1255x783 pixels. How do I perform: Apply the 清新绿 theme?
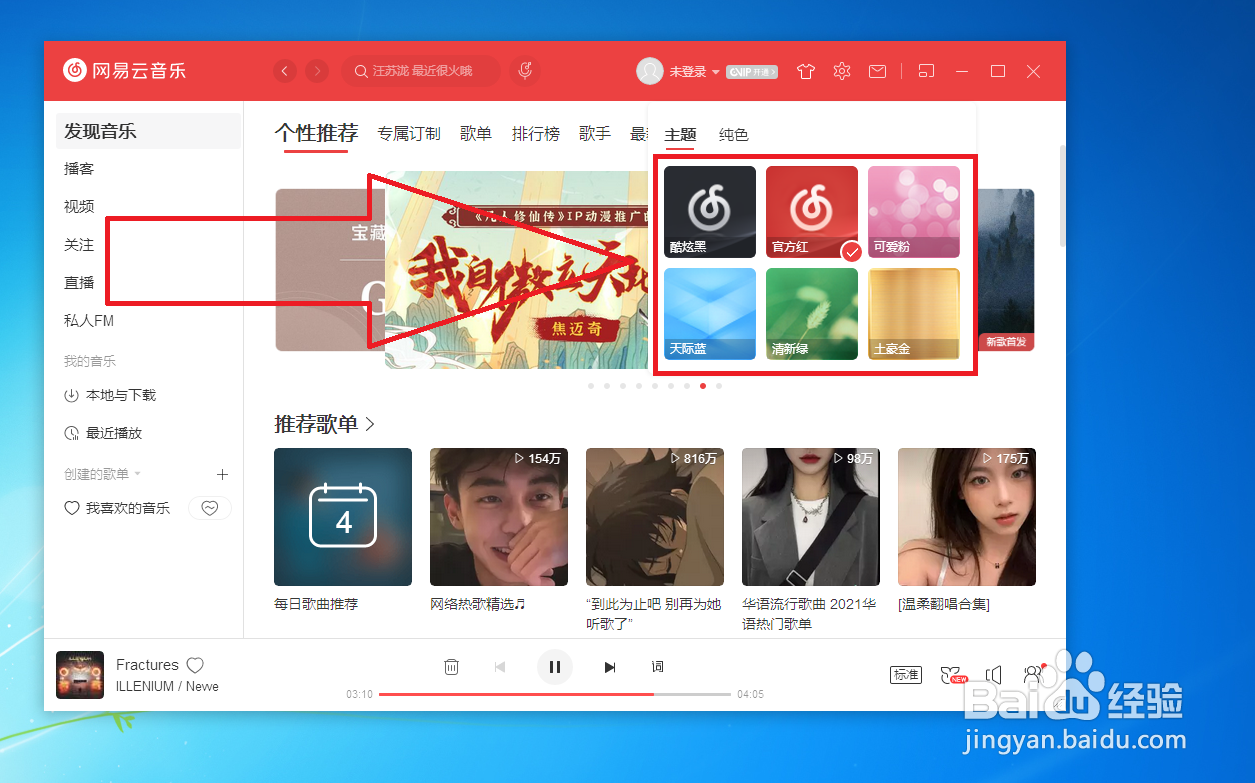click(x=812, y=314)
